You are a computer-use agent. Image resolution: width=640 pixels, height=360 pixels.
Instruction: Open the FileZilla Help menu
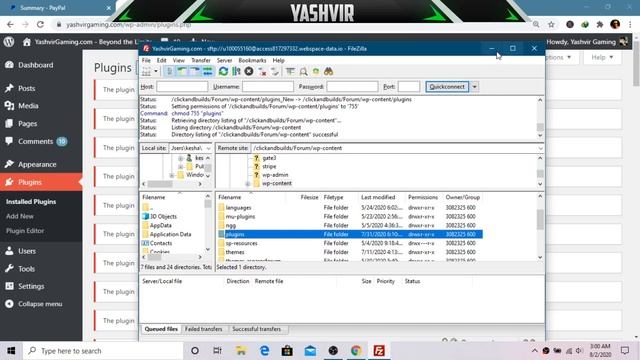coord(278,60)
